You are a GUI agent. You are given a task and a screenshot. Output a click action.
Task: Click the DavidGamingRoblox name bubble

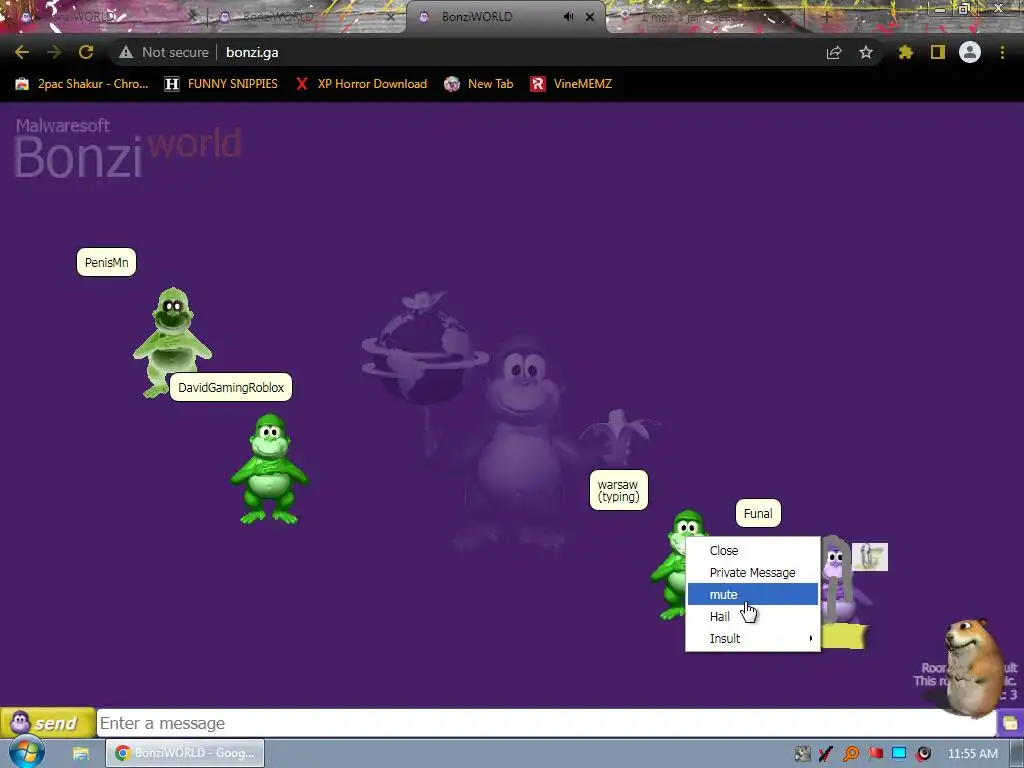231,387
